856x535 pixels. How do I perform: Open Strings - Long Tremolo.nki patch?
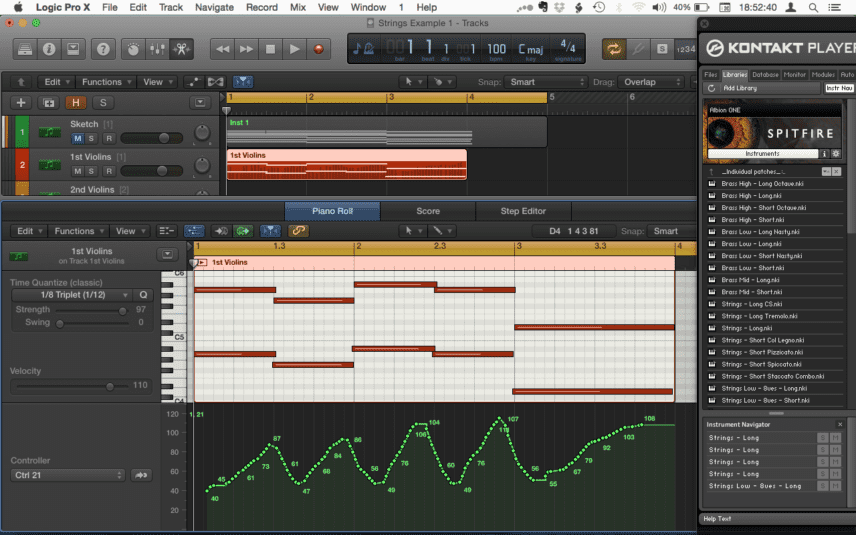tap(759, 316)
